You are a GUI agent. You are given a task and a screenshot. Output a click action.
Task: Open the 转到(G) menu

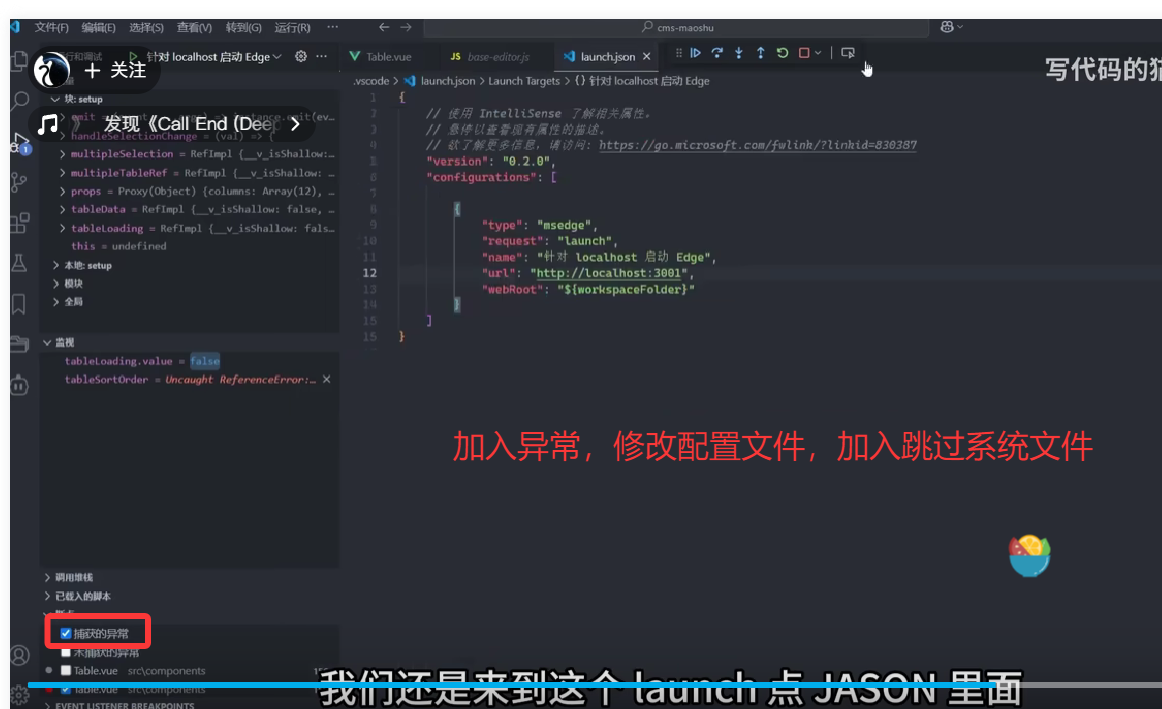point(244,27)
